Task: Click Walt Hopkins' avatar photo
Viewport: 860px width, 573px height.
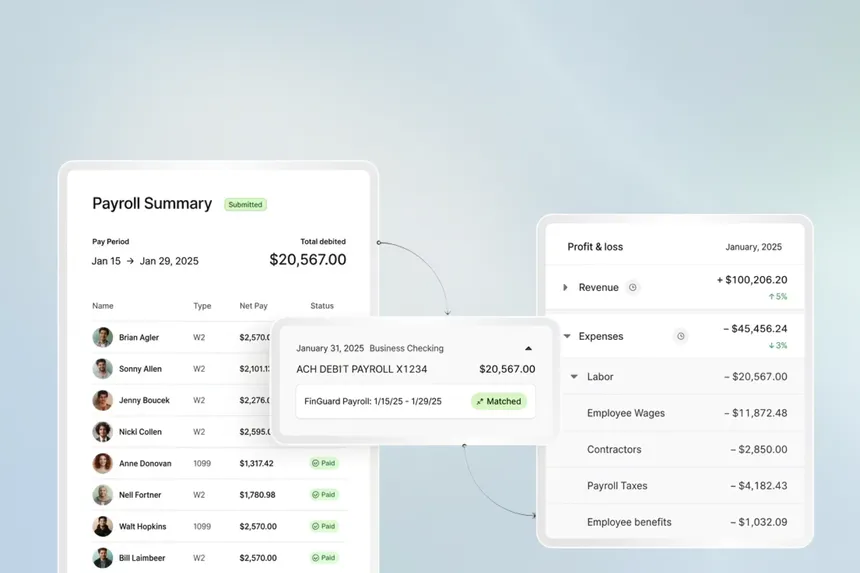Action: click(103, 526)
